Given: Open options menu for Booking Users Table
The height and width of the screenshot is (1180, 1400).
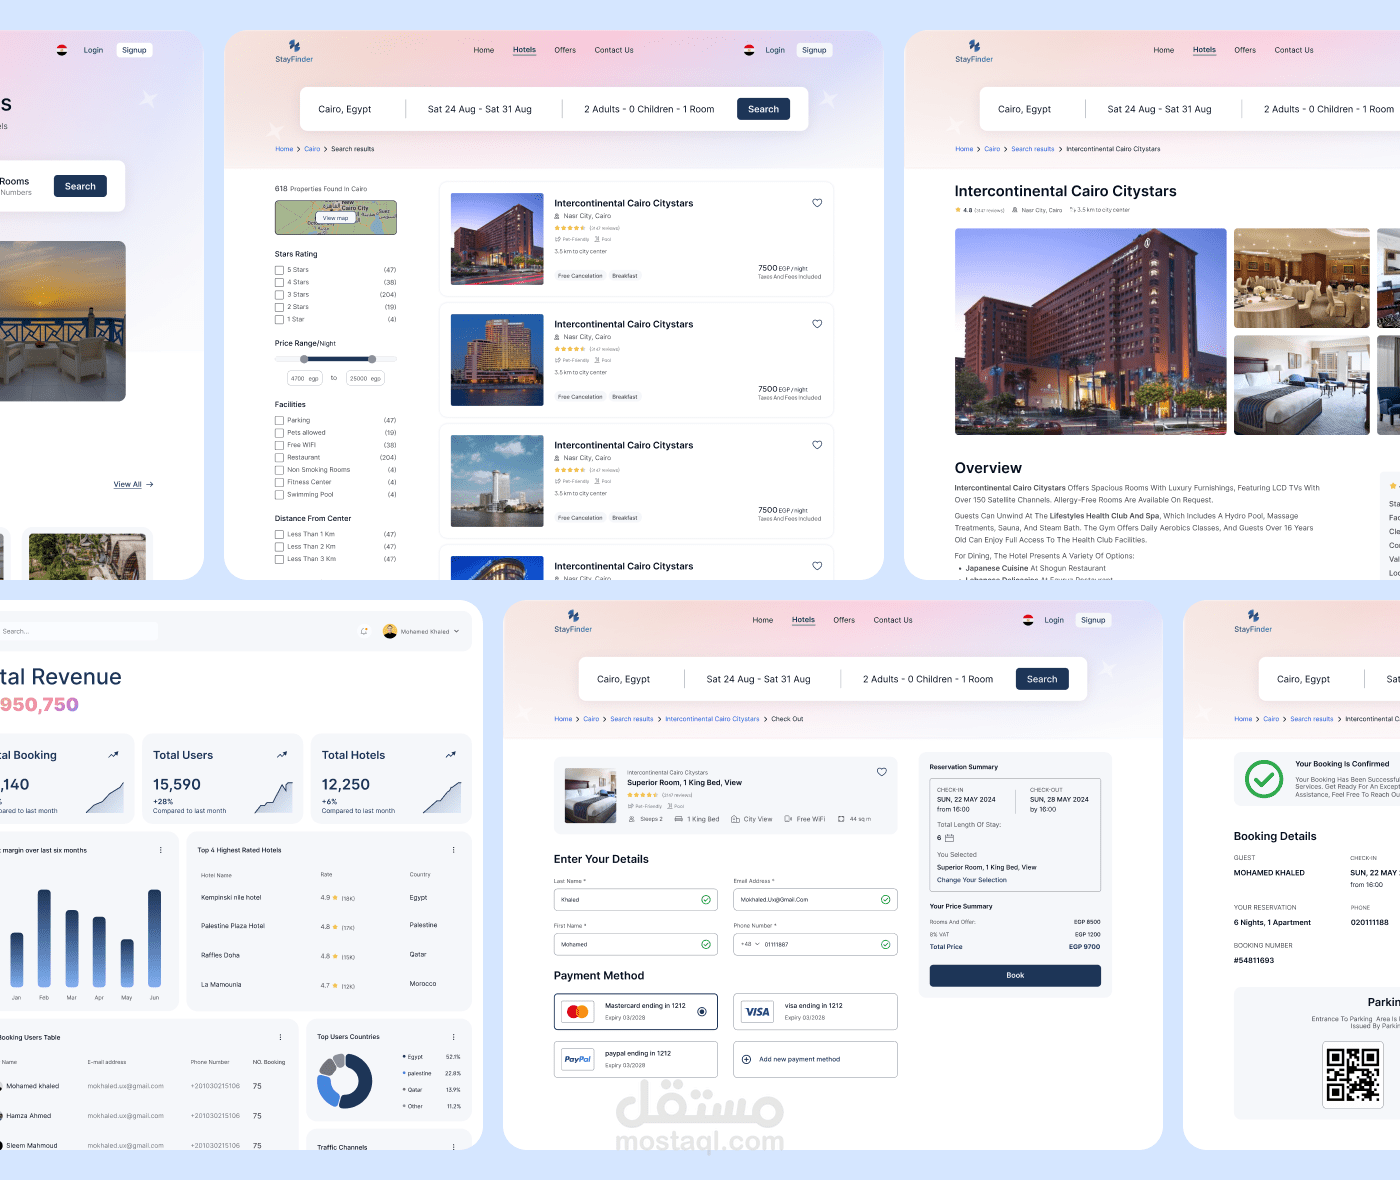Looking at the screenshot, I should 280,1037.
